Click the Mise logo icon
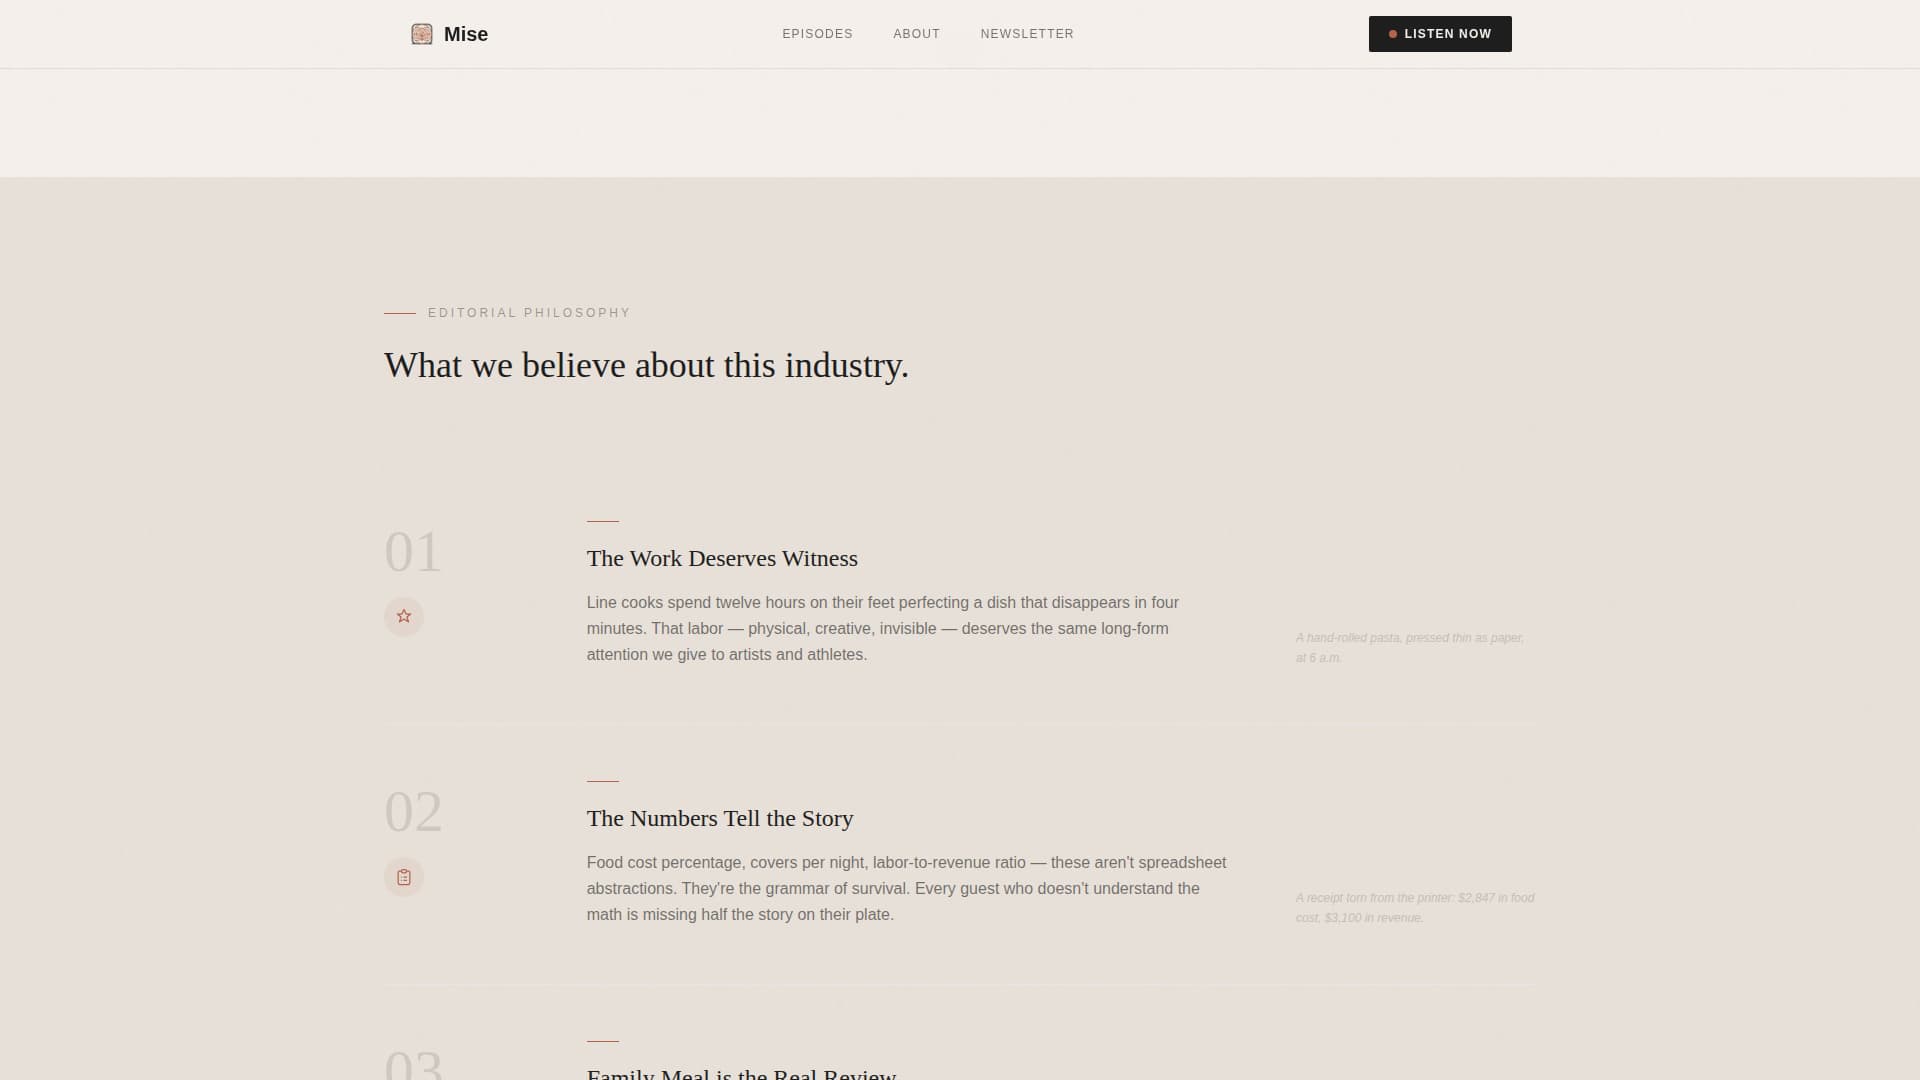This screenshot has width=1920, height=1080. click(422, 34)
